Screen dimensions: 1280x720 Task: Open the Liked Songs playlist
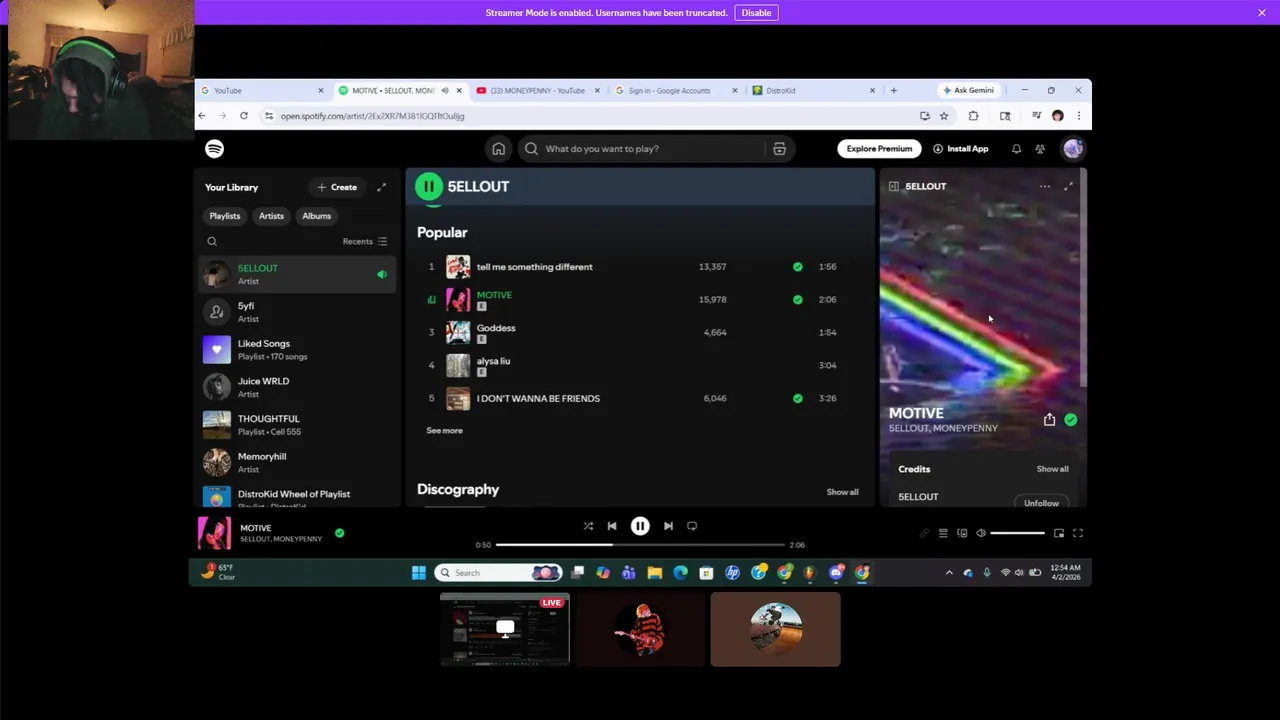point(298,349)
